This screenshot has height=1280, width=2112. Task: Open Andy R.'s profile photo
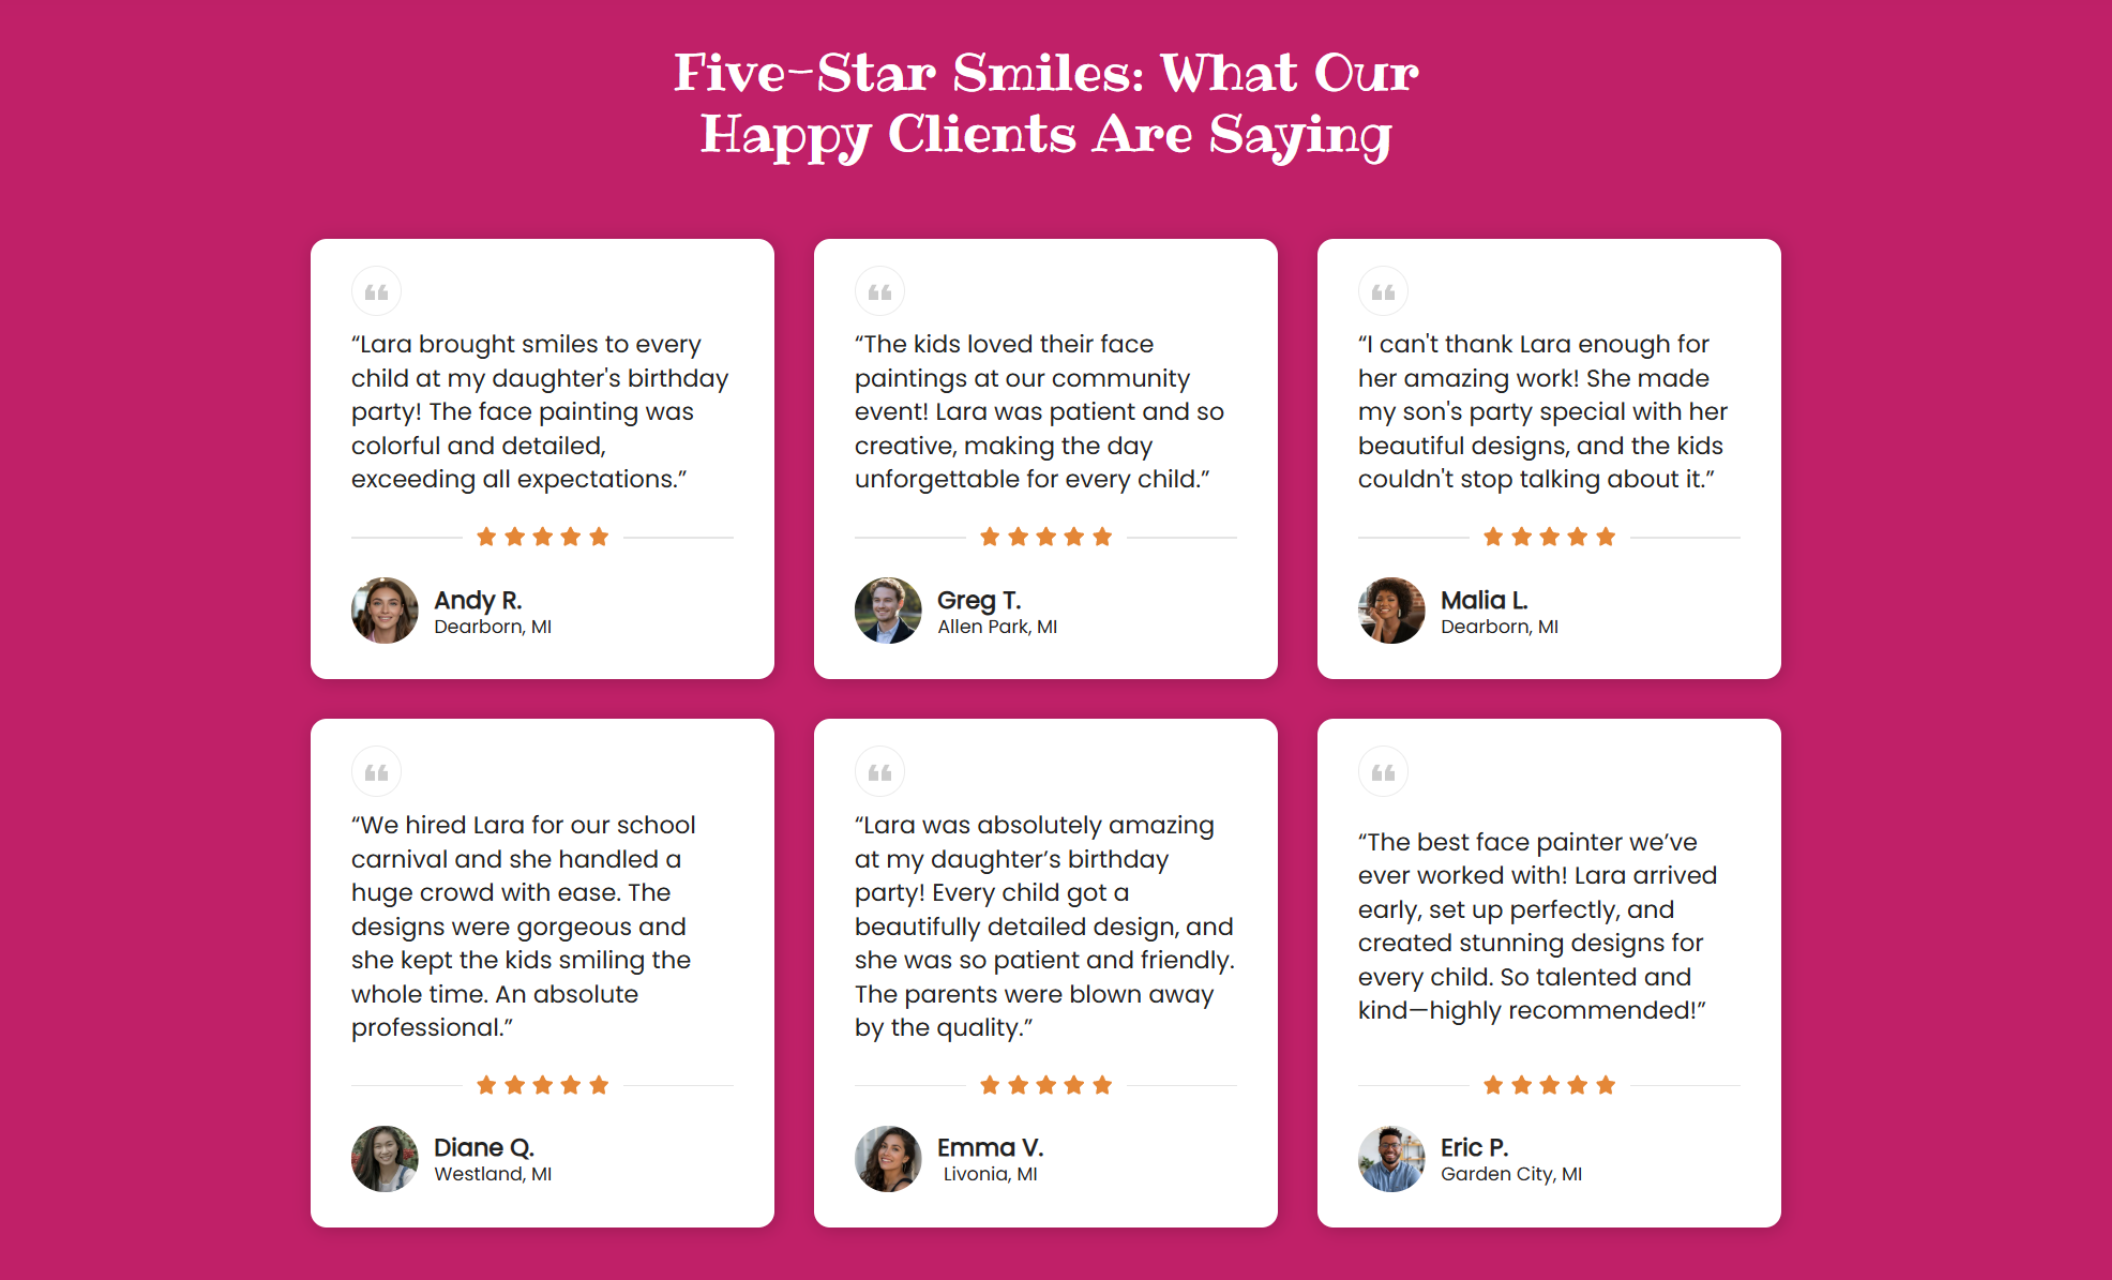coord(383,610)
